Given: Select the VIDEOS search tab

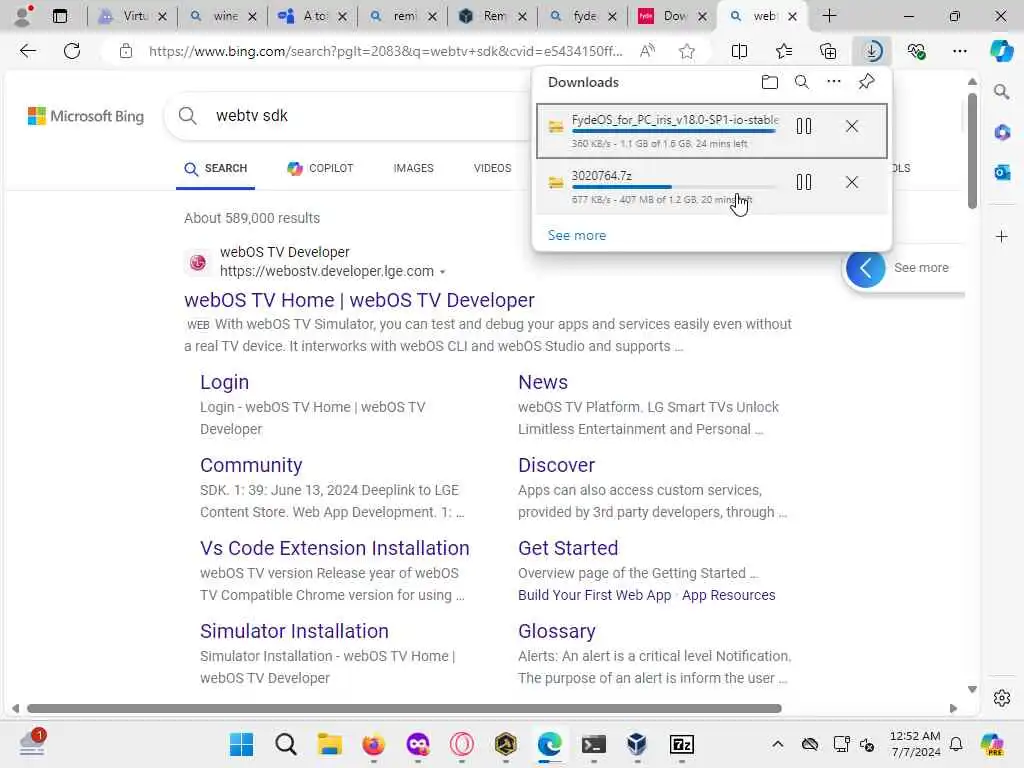Looking at the screenshot, I should [492, 168].
